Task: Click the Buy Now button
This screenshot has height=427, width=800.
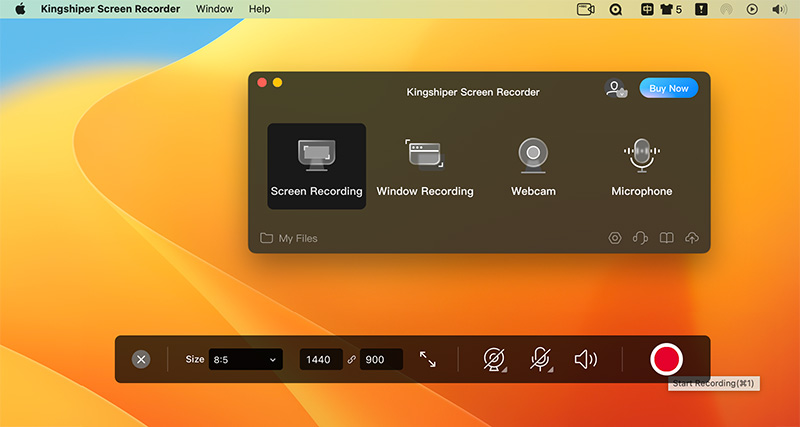Action: coord(668,88)
